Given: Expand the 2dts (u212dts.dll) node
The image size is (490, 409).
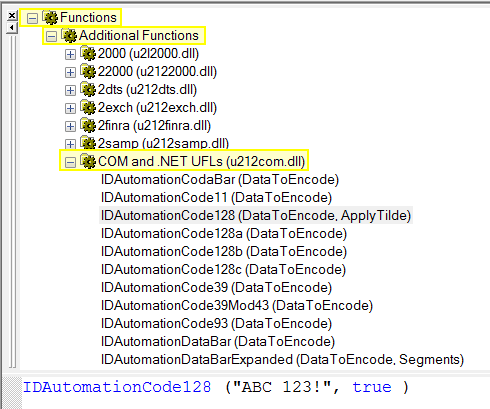Looking at the screenshot, I should click(x=70, y=90).
